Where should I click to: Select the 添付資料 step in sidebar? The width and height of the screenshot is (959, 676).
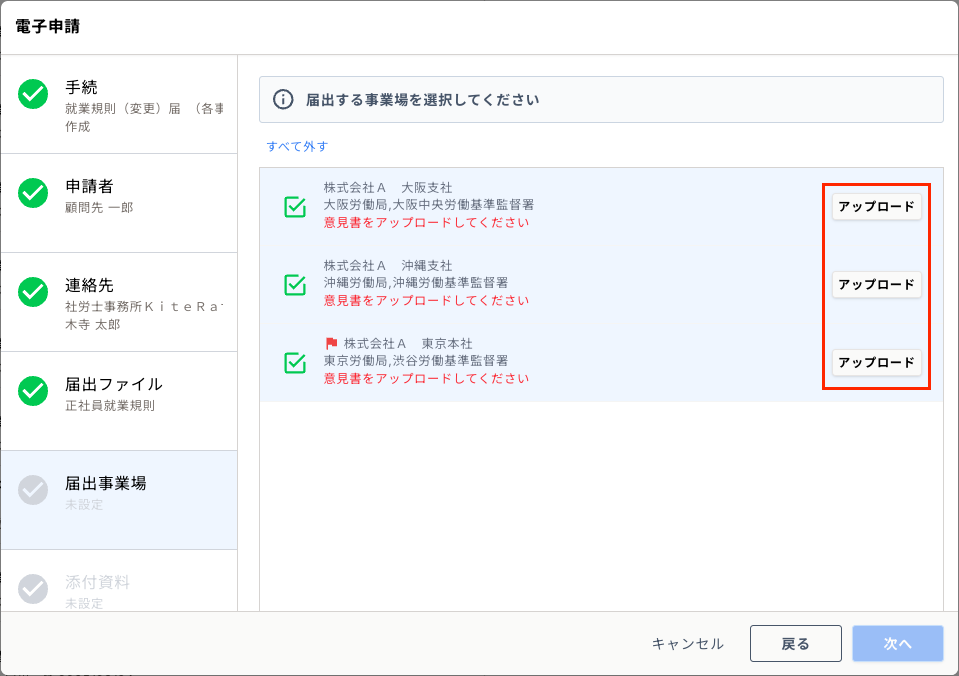[x=119, y=581]
